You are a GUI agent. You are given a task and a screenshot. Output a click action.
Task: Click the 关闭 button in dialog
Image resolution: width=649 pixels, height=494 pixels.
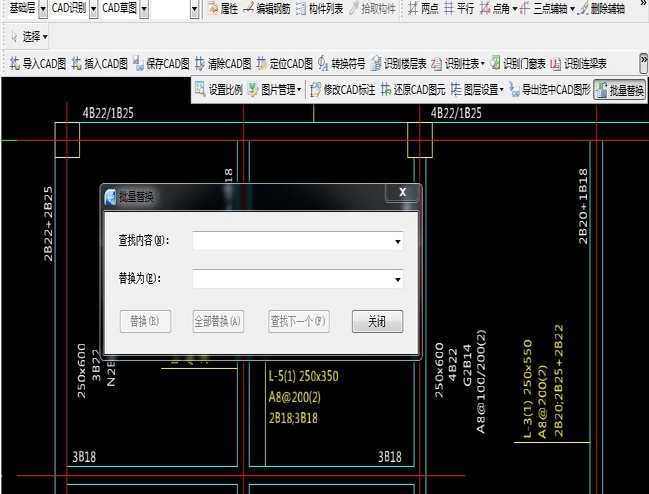point(377,321)
